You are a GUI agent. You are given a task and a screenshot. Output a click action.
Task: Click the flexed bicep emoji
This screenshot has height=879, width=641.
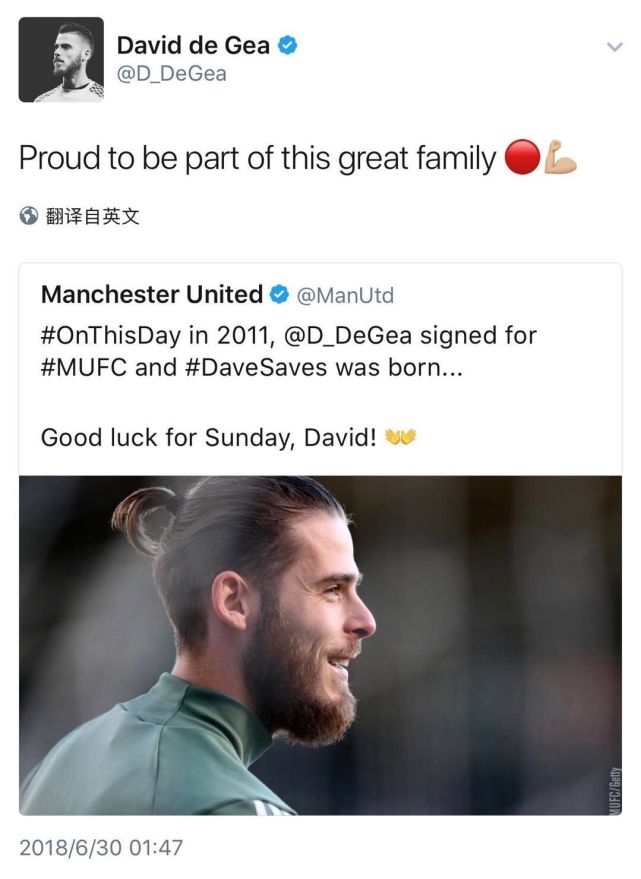(x=560, y=158)
